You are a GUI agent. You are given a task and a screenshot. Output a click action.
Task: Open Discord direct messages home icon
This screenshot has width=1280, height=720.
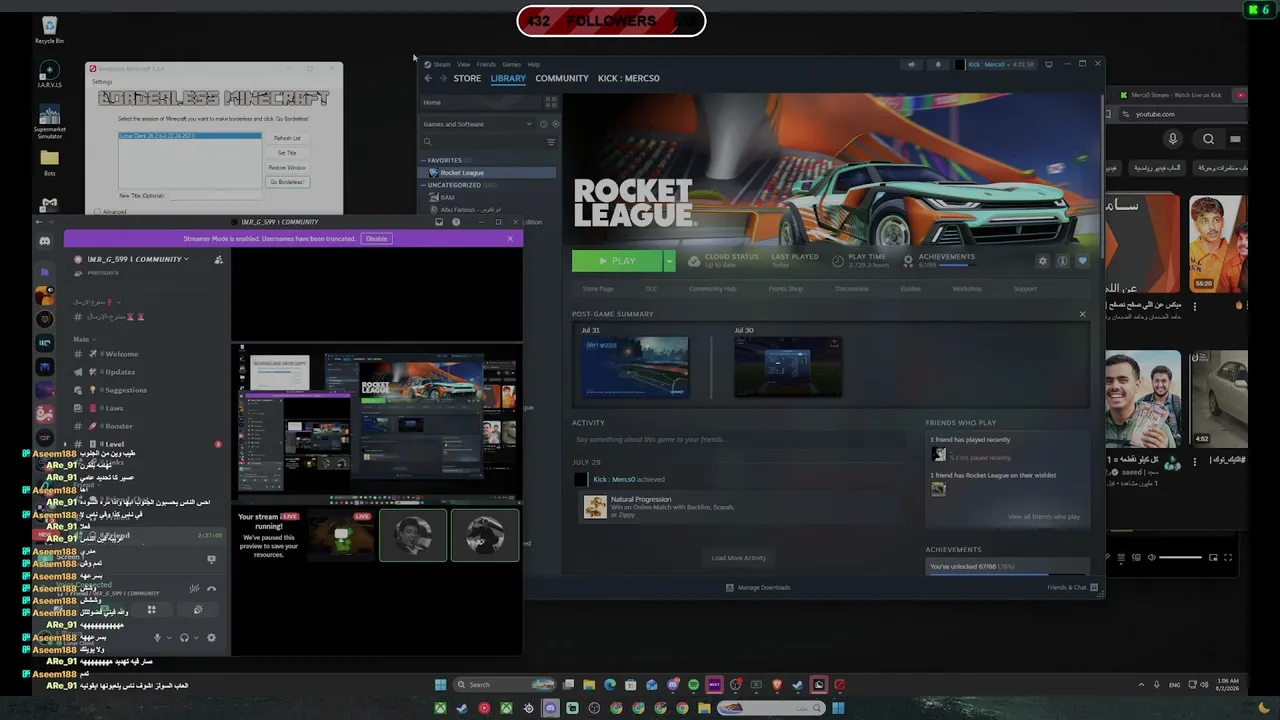(x=44, y=241)
